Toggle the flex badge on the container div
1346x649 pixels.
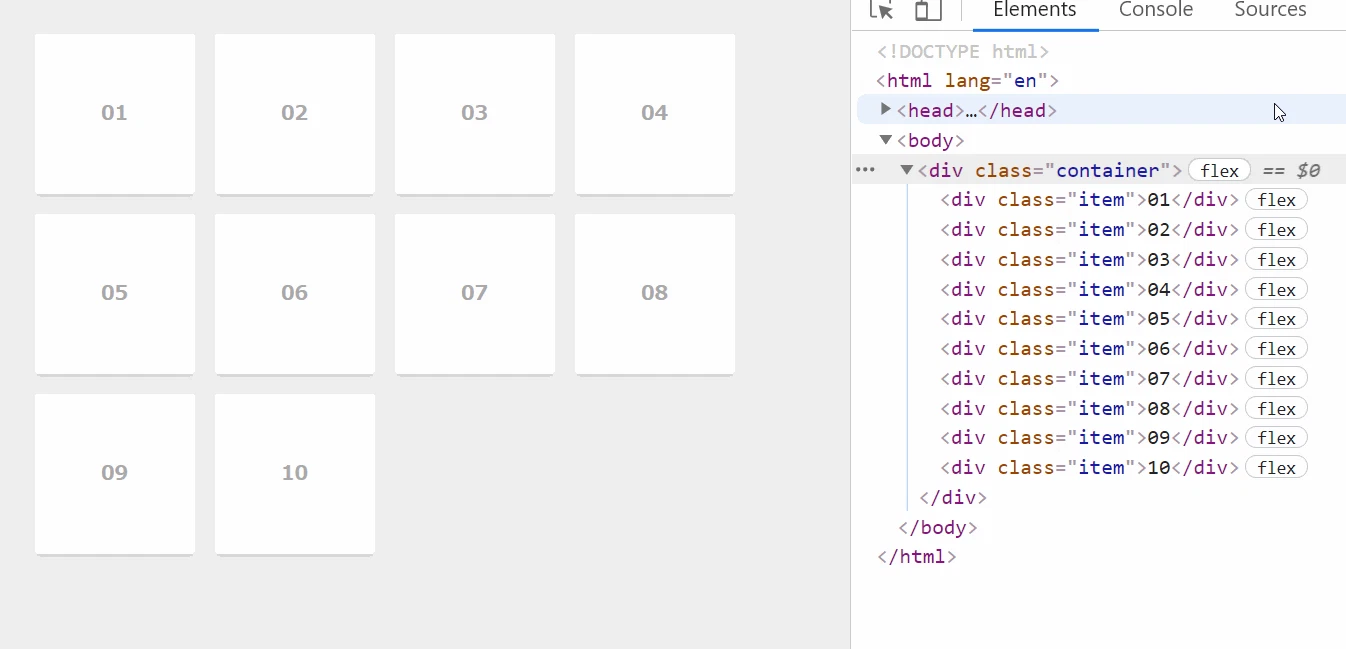point(1219,171)
